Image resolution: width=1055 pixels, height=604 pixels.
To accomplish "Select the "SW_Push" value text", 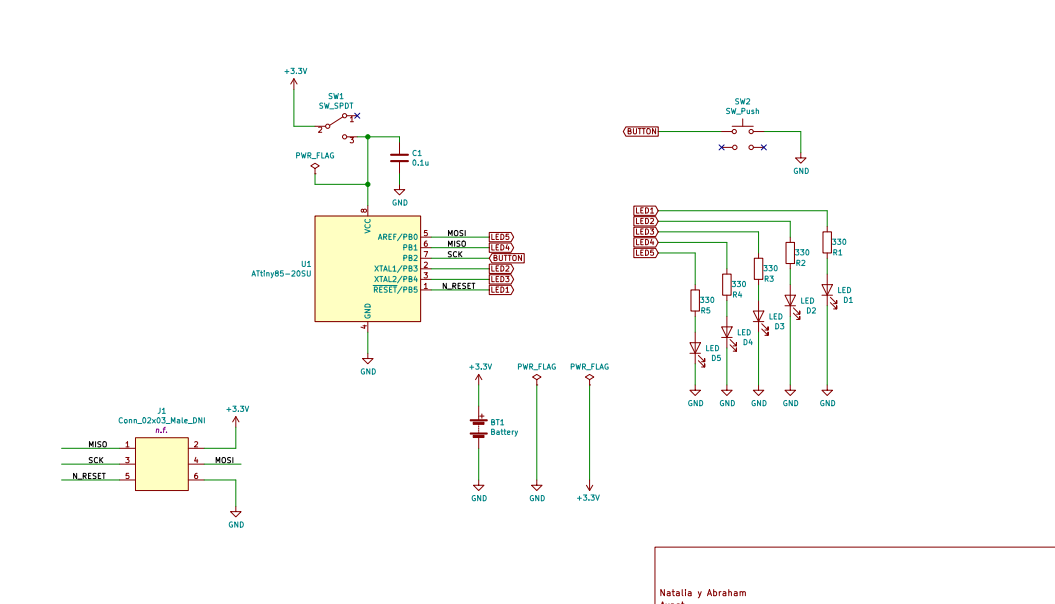I will [x=742, y=112].
